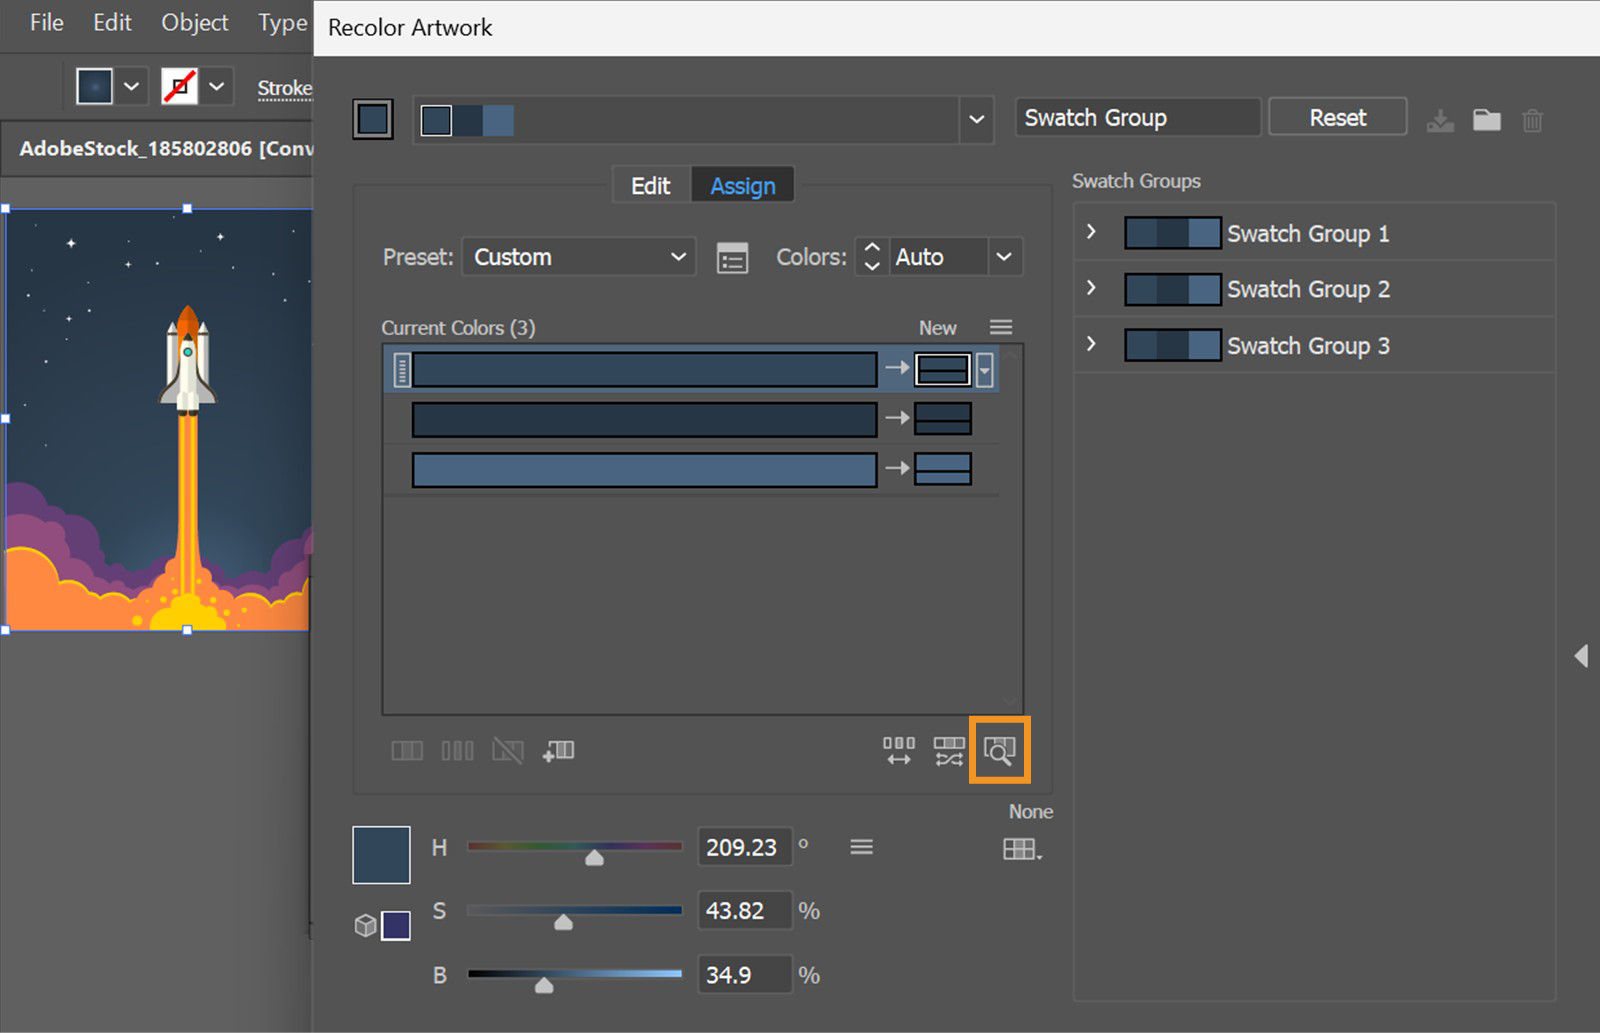The height and width of the screenshot is (1033, 1600).
Task: Click inside the Swatch Group name field
Action: click(1136, 117)
